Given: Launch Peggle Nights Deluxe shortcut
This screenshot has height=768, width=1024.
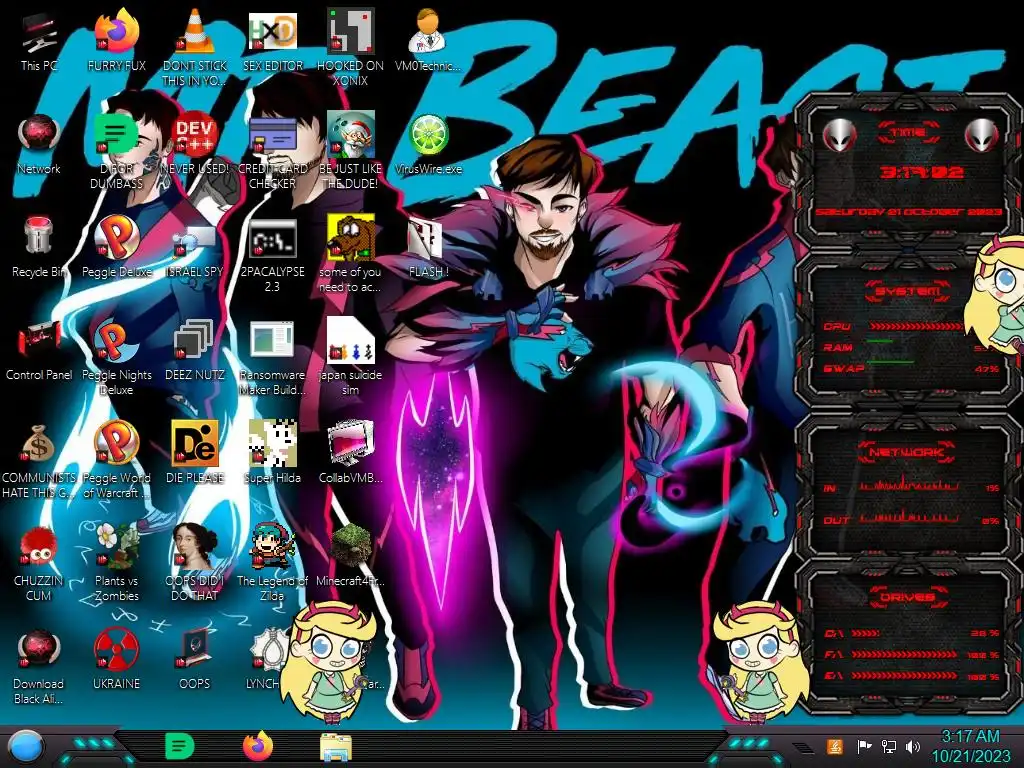Looking at the screenshot, I should coord(116,340).
